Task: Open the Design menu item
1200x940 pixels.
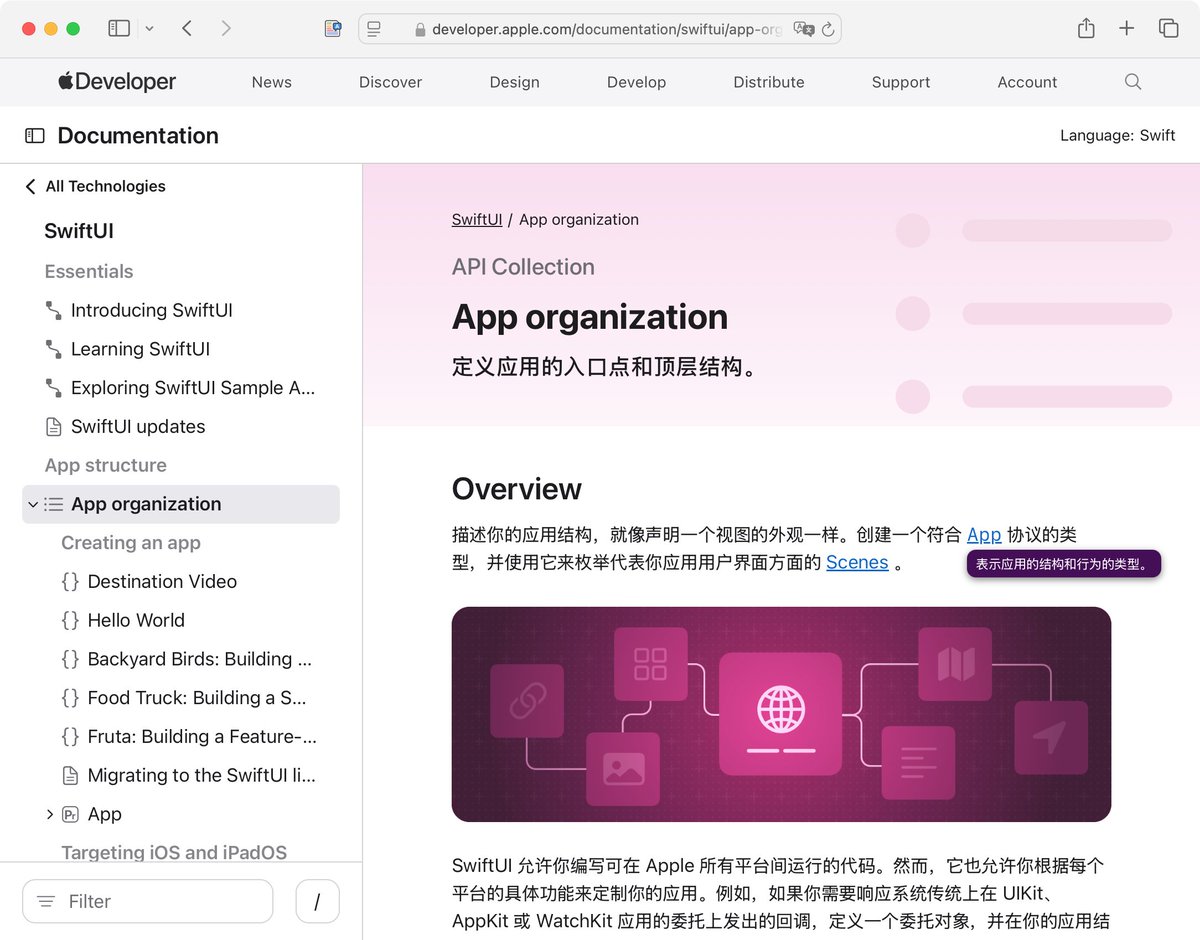Action: coord(515,82)
